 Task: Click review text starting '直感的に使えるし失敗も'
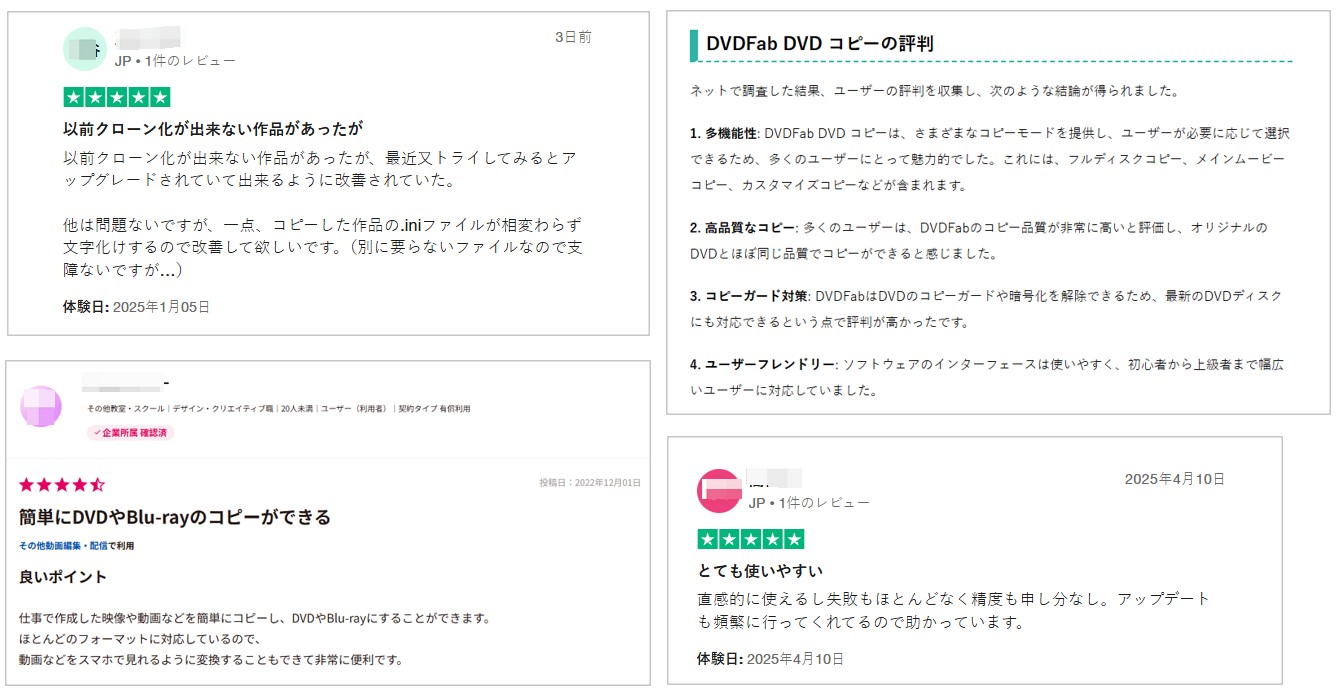click(953, 610)
